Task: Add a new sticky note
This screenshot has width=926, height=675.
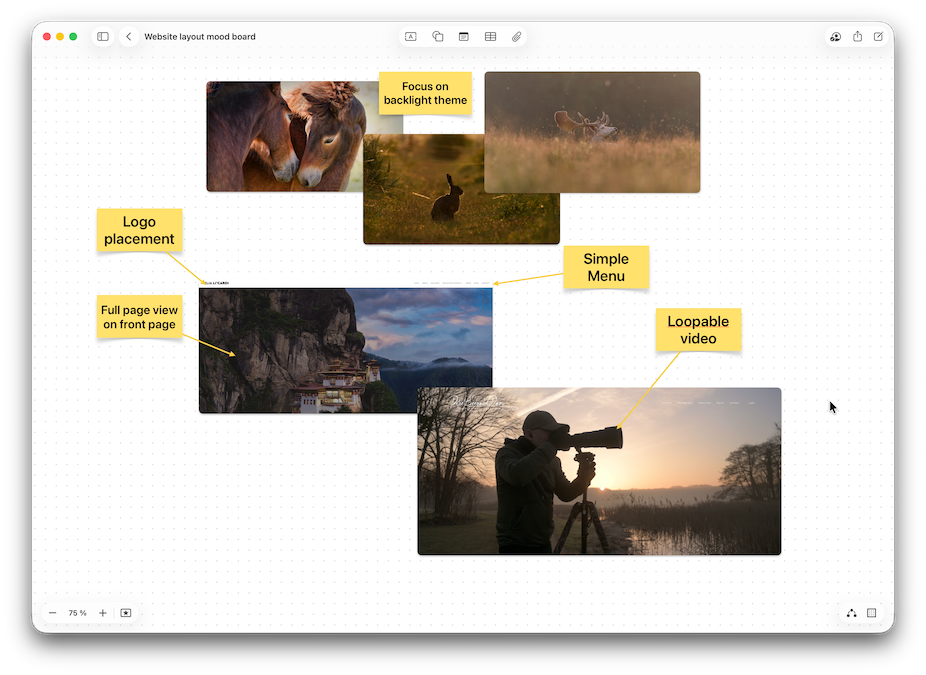Action: pos(463,36)
